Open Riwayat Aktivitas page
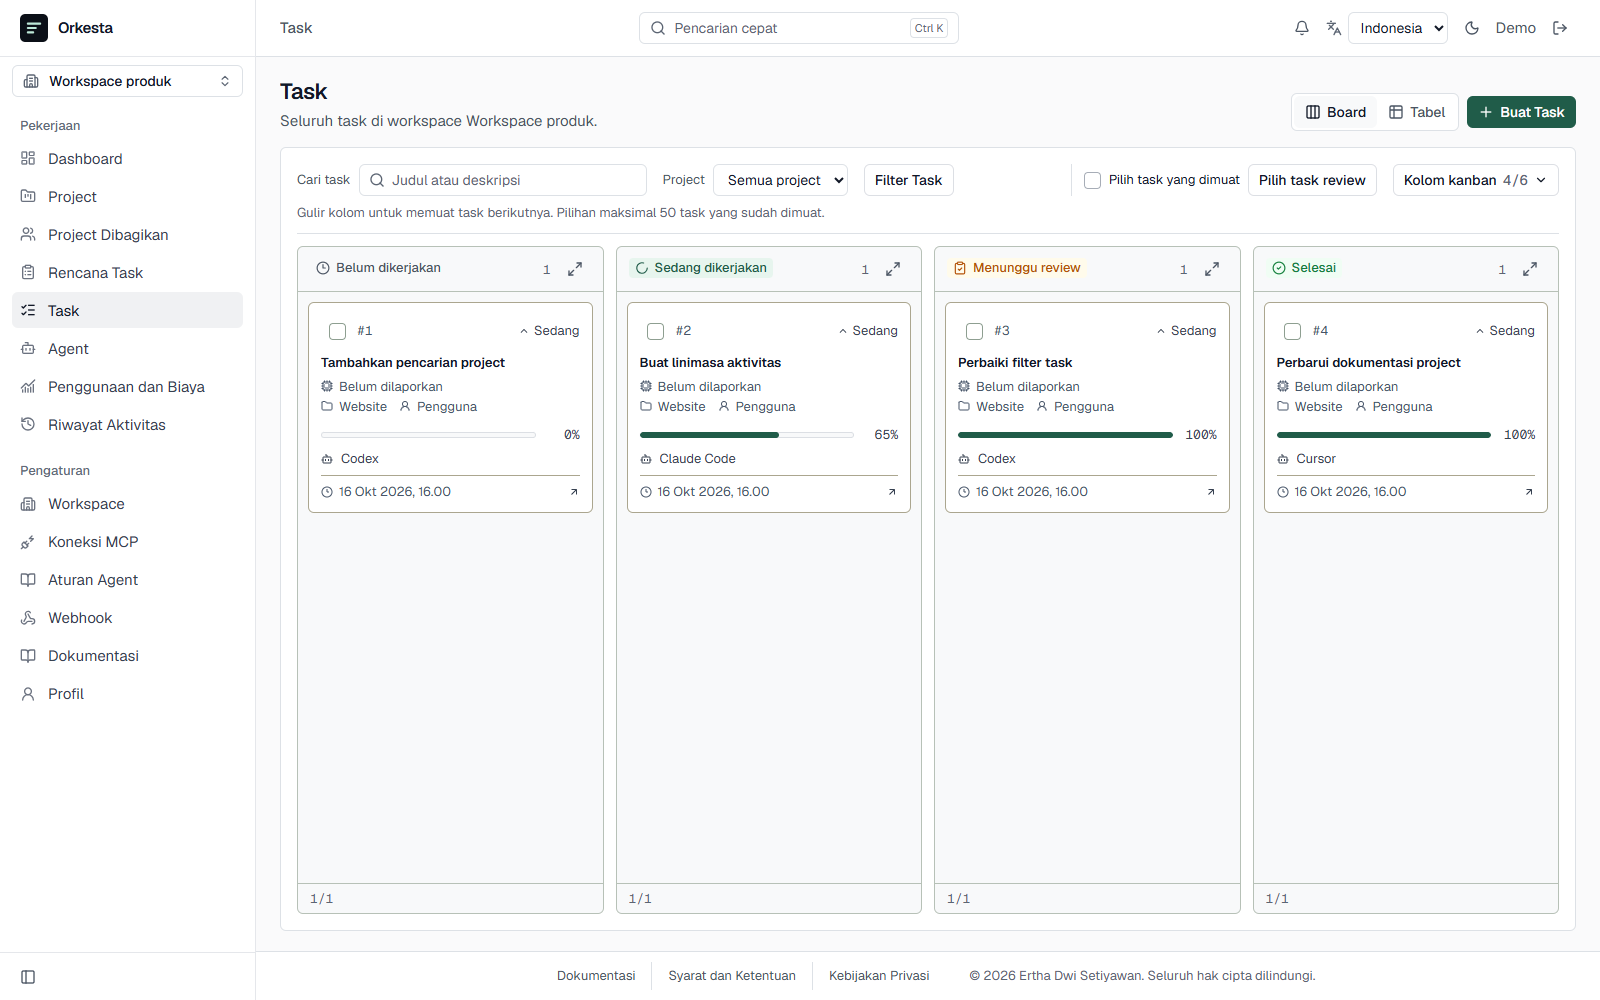 tap(127, 425)
